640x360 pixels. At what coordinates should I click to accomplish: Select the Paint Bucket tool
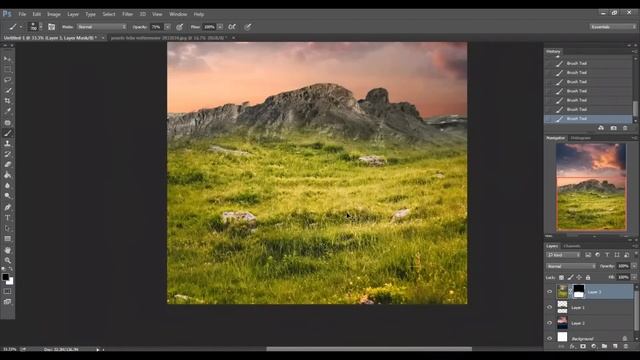(x=7, y=175)
